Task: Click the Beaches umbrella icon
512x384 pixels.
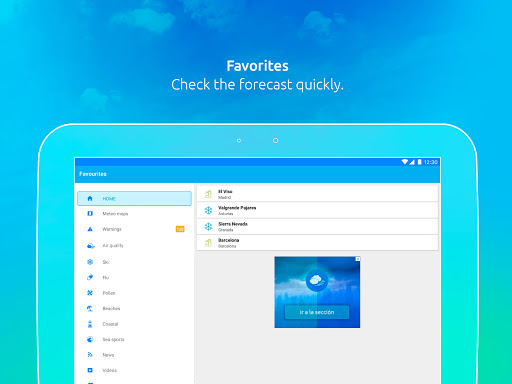Action: pos(90,308)
